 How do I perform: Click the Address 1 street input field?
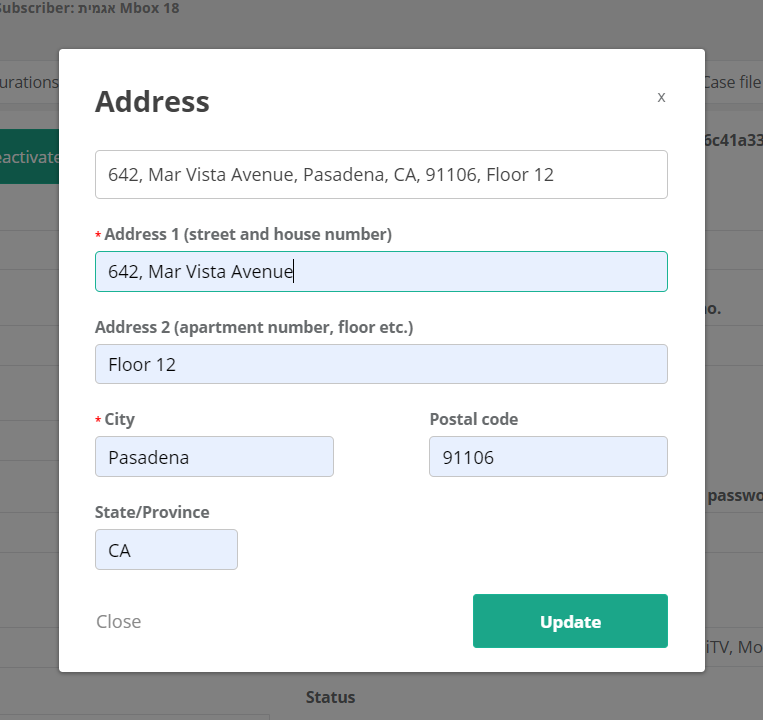pos(381,271)
